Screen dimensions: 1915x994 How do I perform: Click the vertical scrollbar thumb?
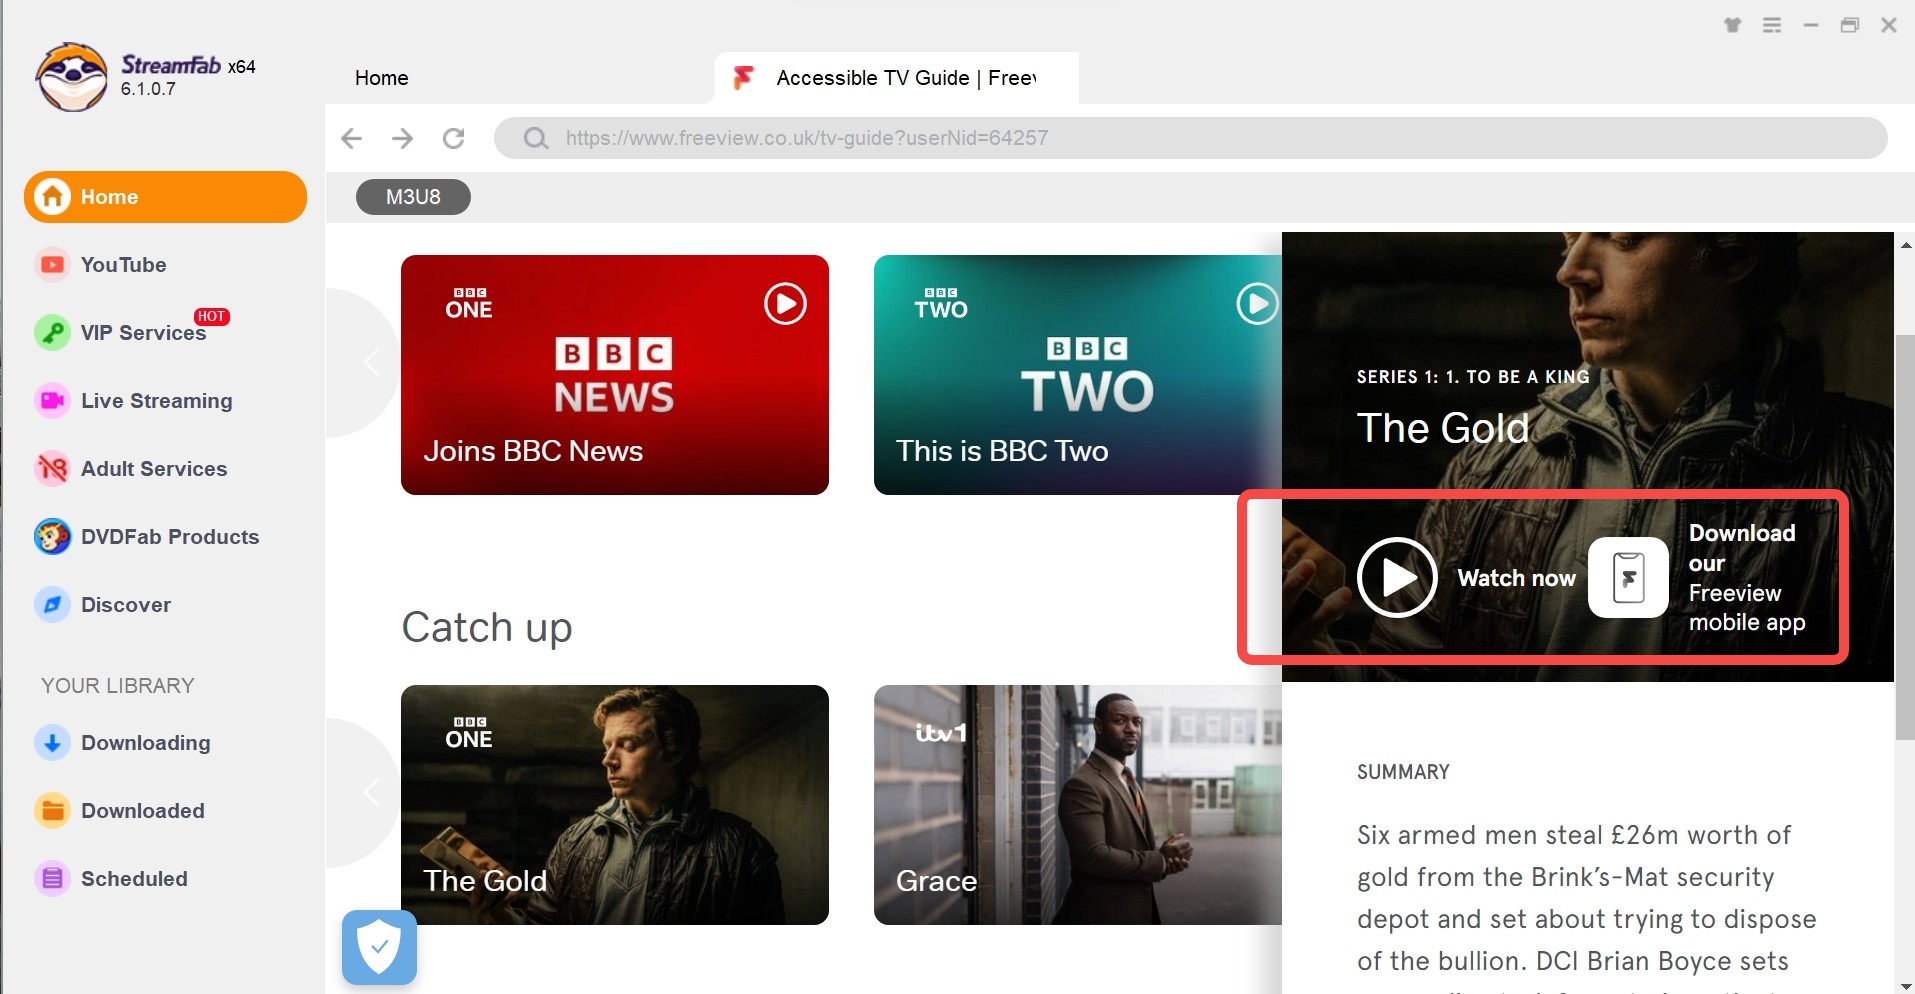(1905, 538)
